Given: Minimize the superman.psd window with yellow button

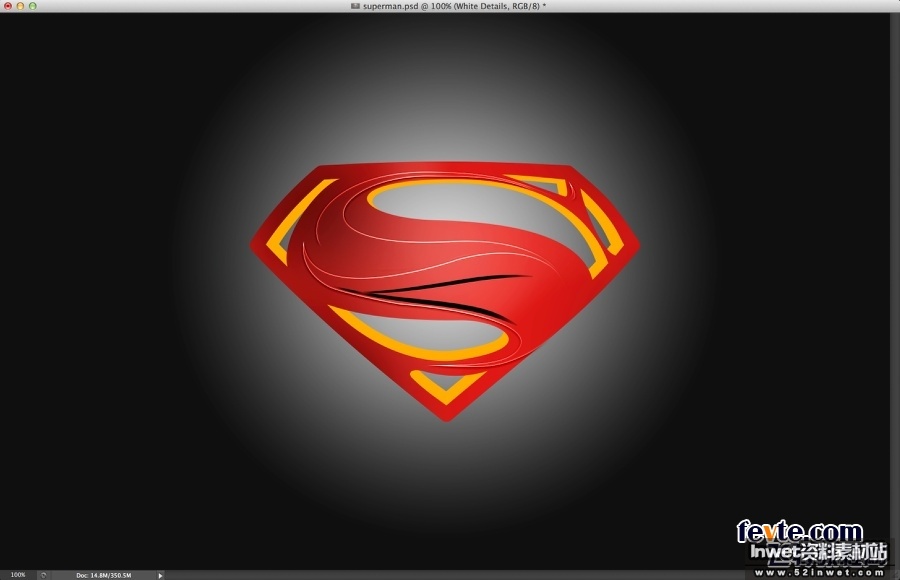Looking at the screenshot, I should tap(20, 6).
